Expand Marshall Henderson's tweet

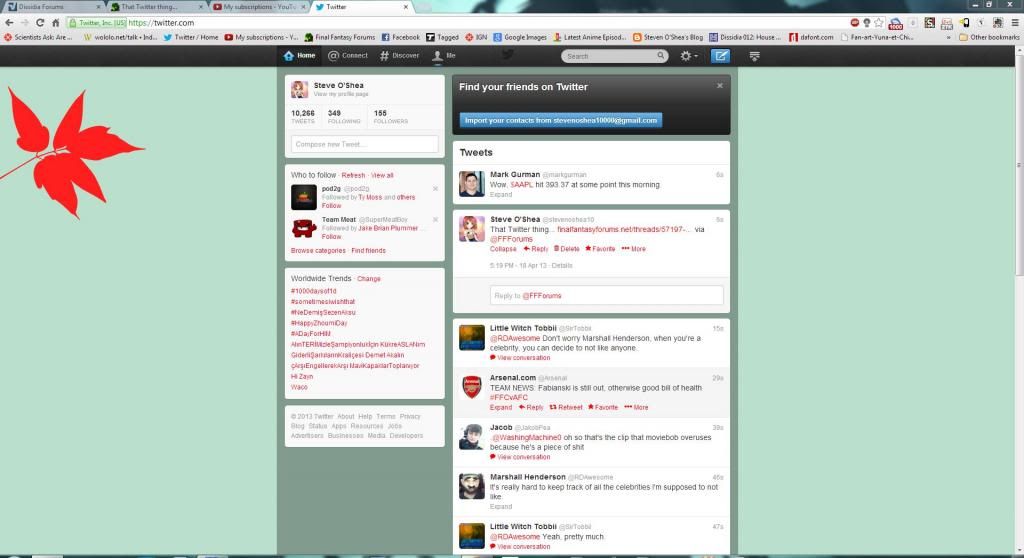pyautogui.click(x=501, y=506)
